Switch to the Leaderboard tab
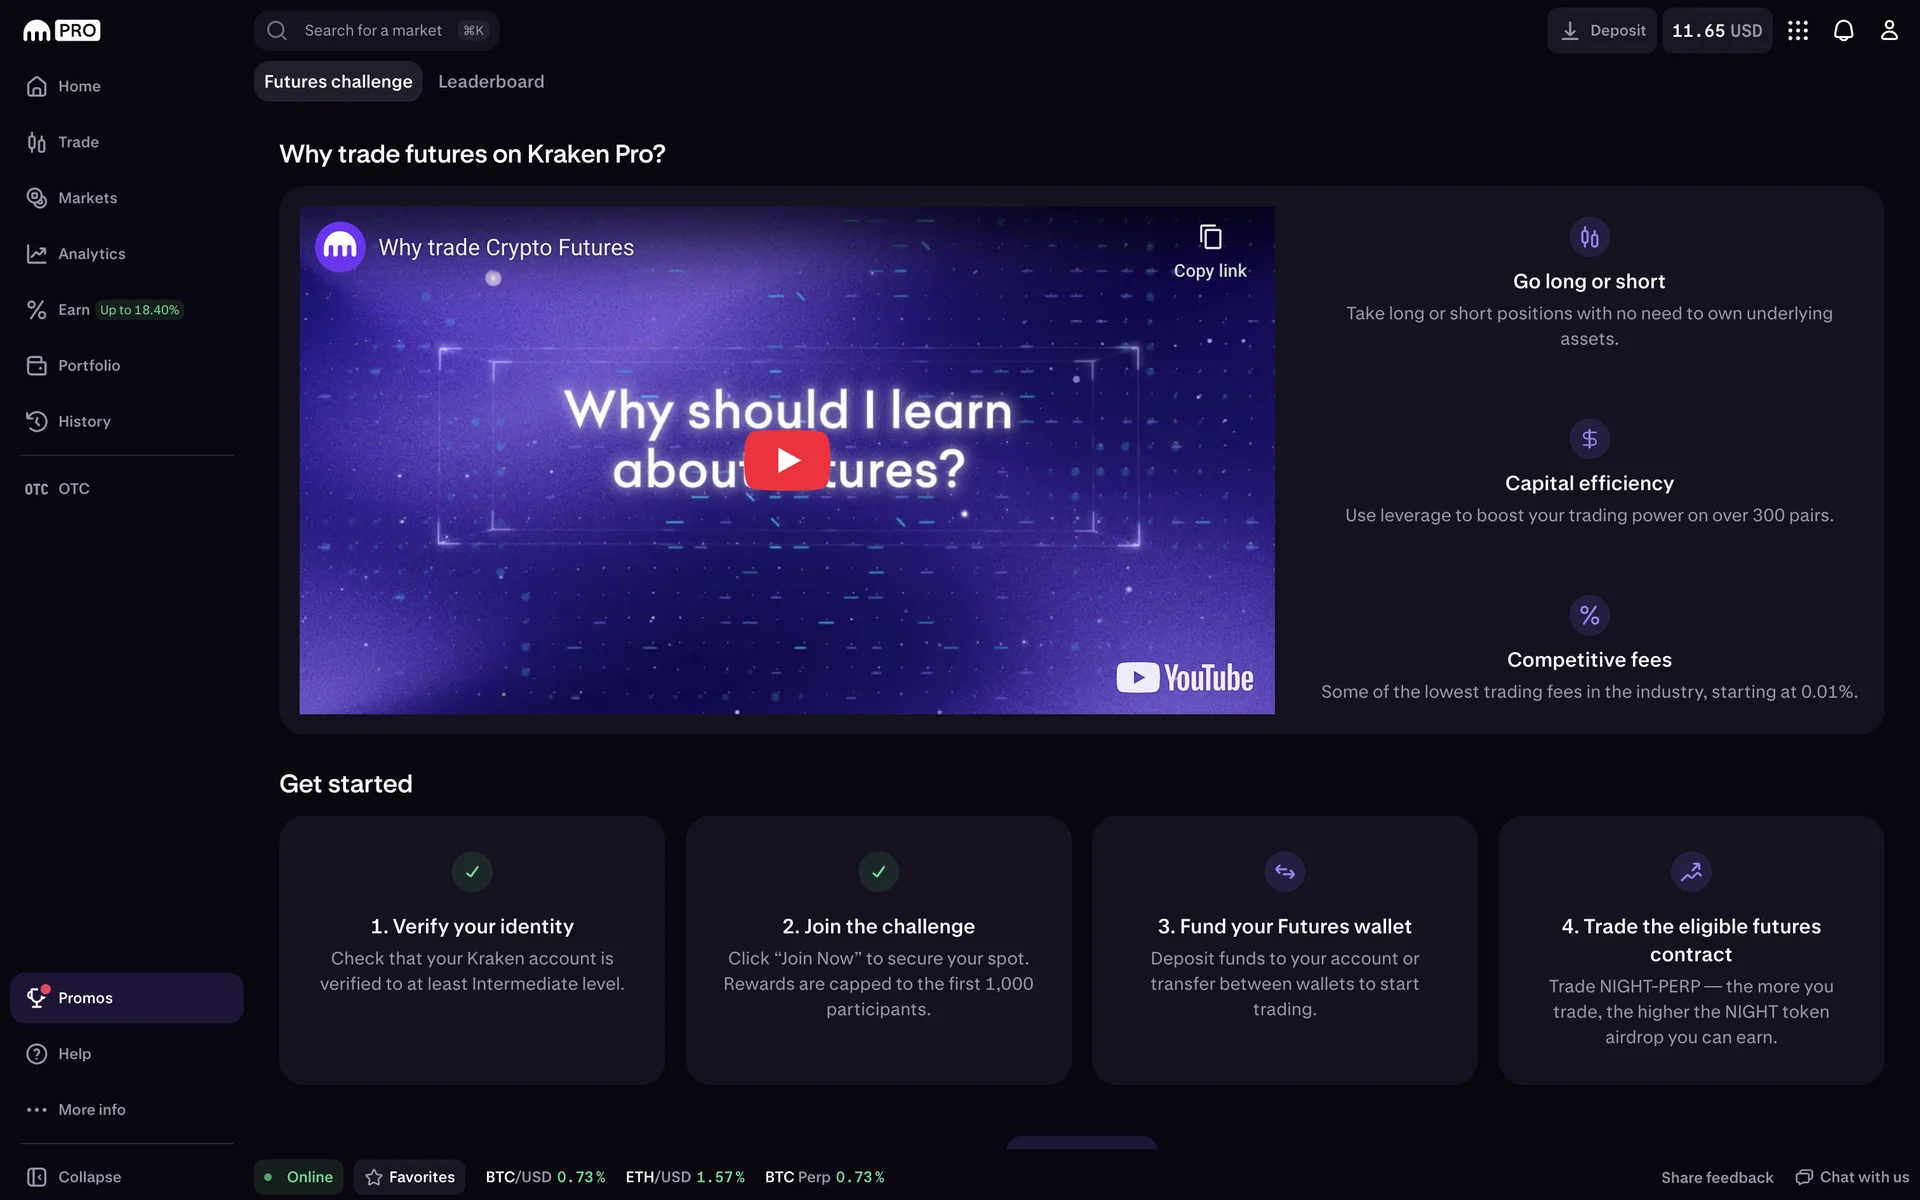Image resolution: width=1920 pixels, height=1200 pixels. point(491,82)
